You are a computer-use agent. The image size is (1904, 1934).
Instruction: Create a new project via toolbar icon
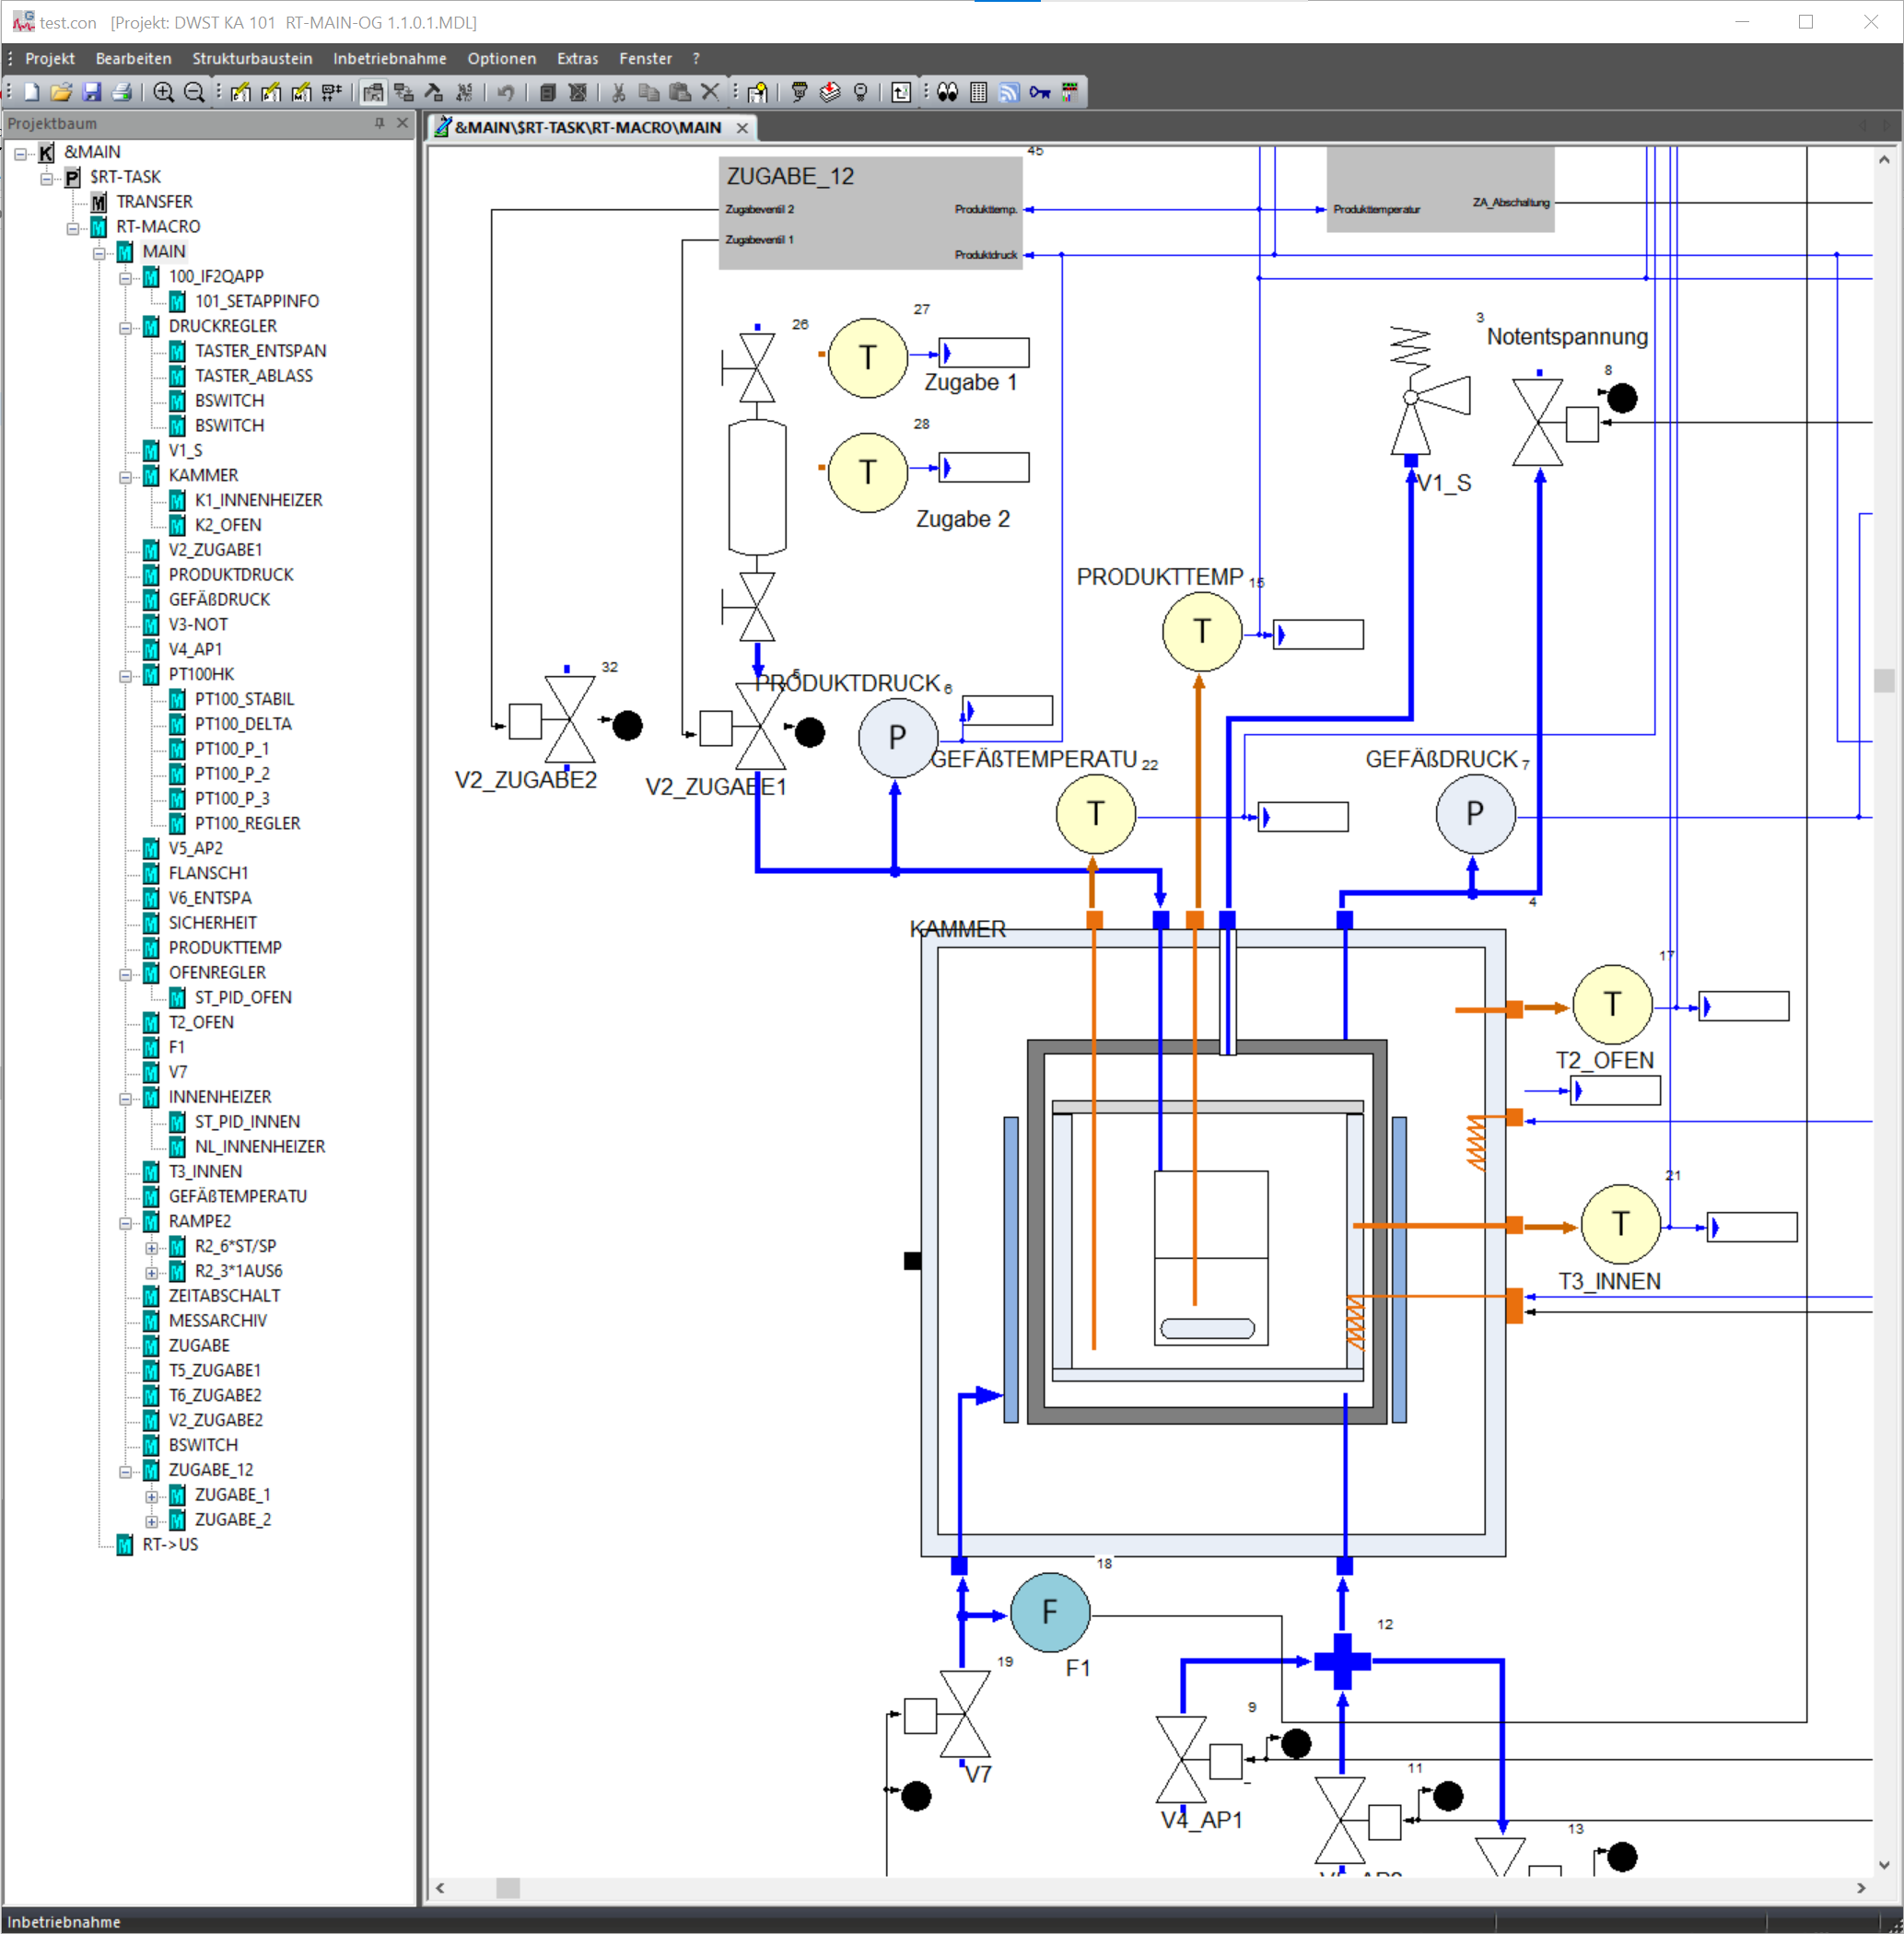(31, 93)
